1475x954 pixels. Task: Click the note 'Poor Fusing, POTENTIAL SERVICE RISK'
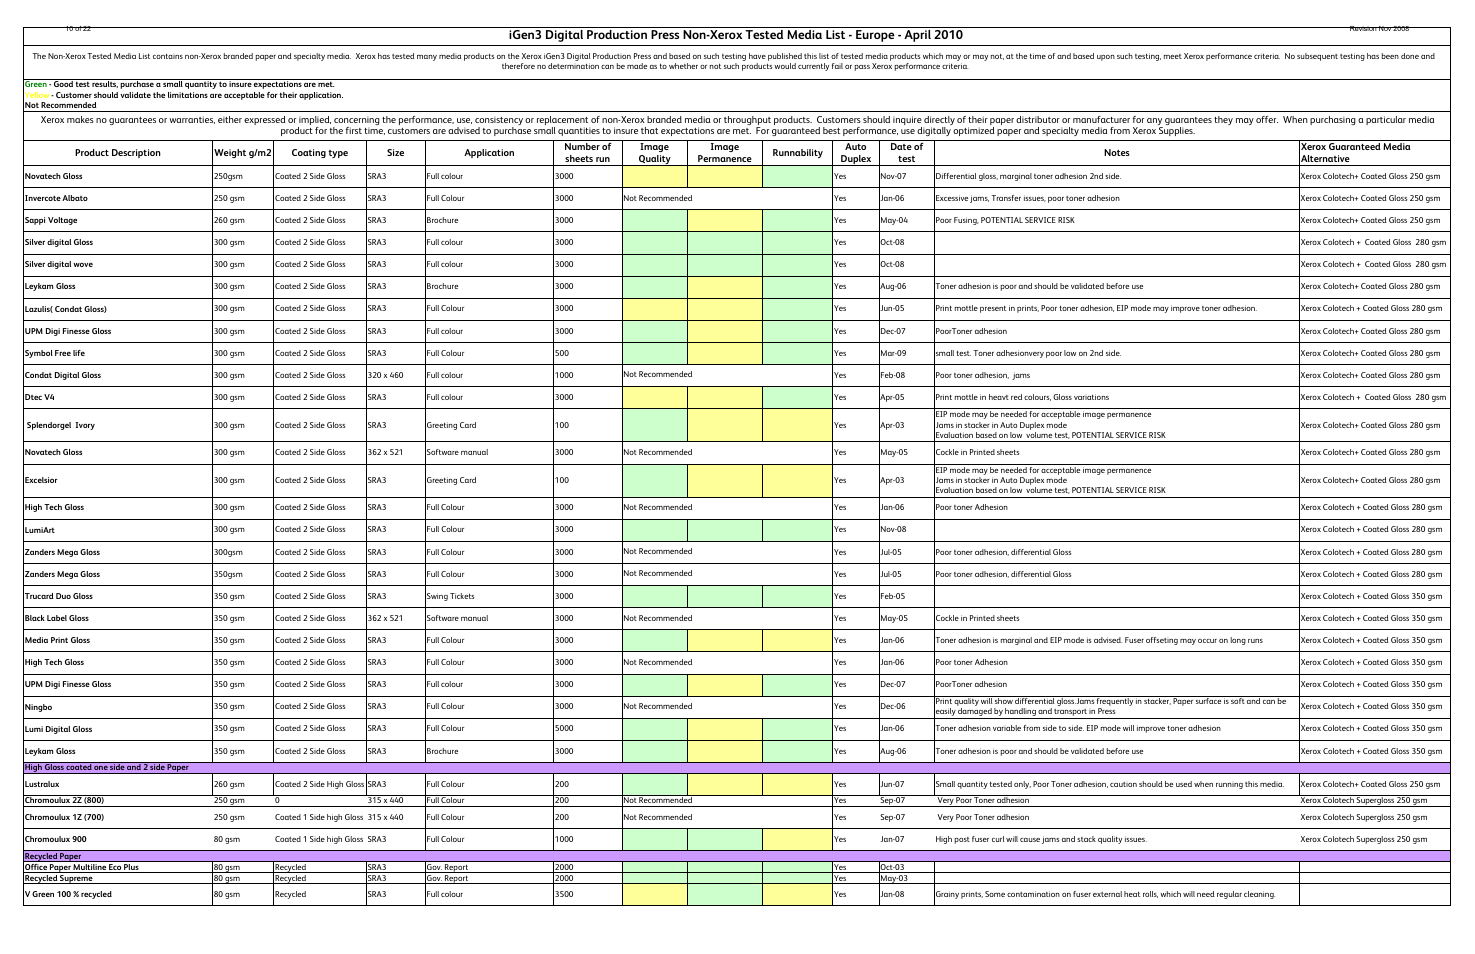[x=1005, y=220]
